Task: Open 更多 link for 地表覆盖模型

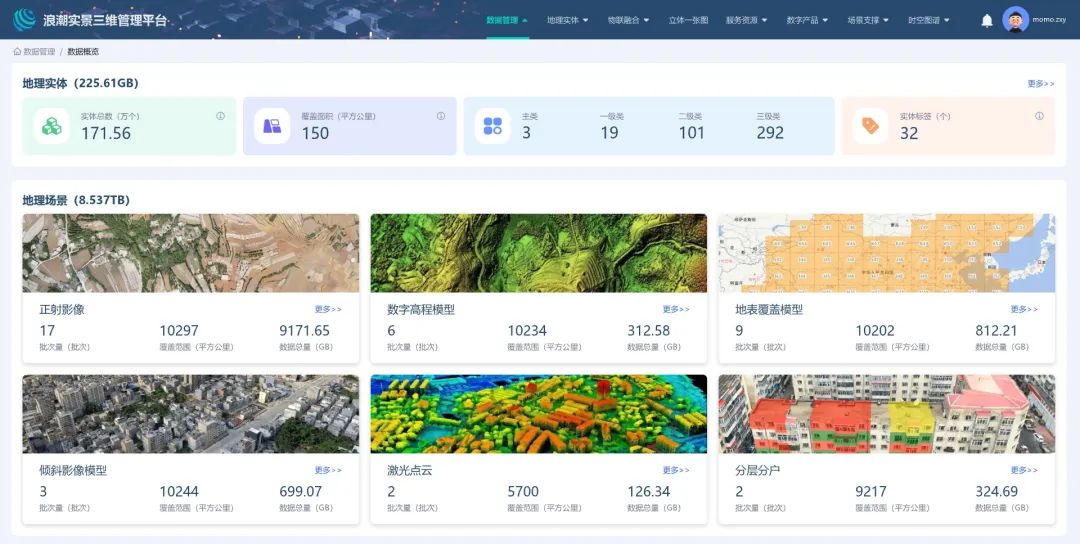Action: tap(1024, 309)
